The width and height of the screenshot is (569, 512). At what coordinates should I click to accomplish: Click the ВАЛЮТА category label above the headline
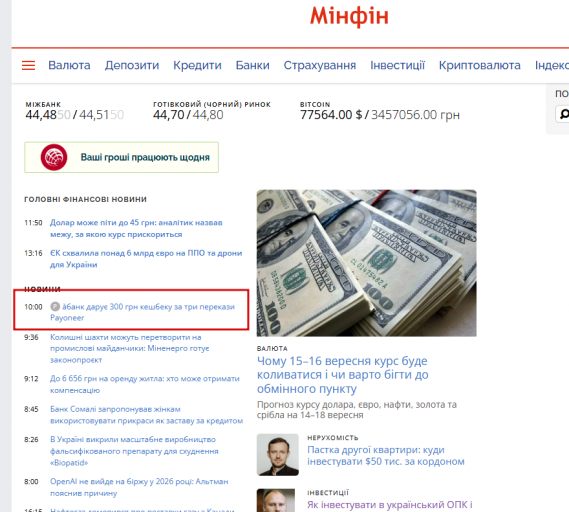coord(272,348)
